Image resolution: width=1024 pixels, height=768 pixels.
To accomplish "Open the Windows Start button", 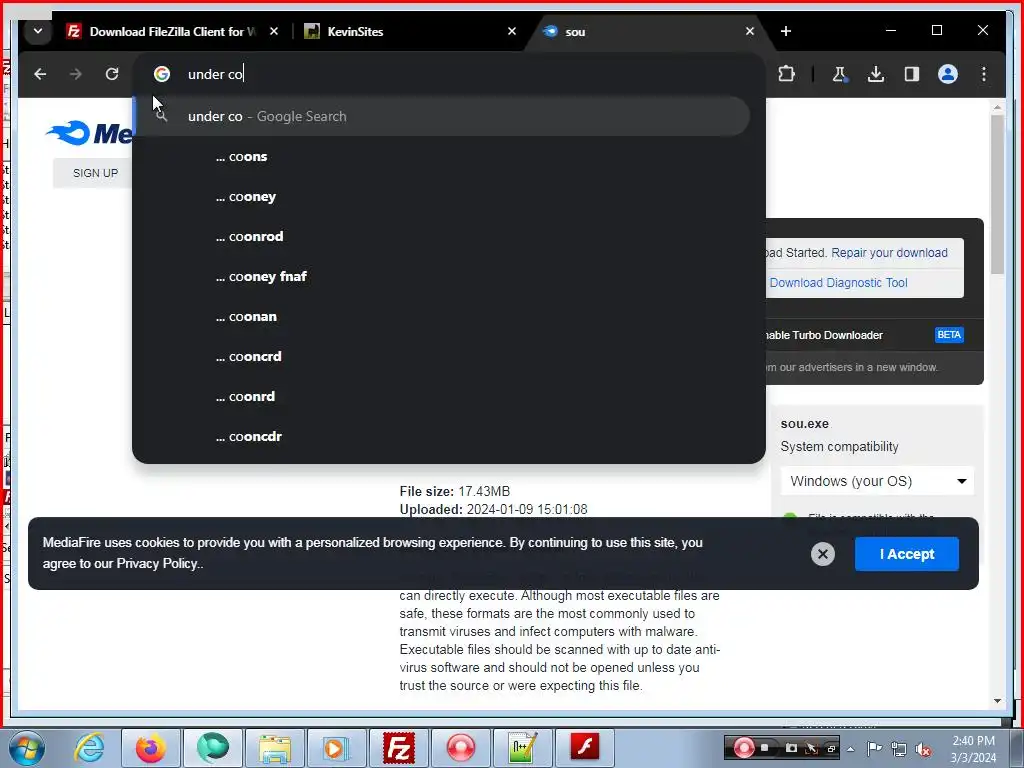I will [x=26, y=748].
